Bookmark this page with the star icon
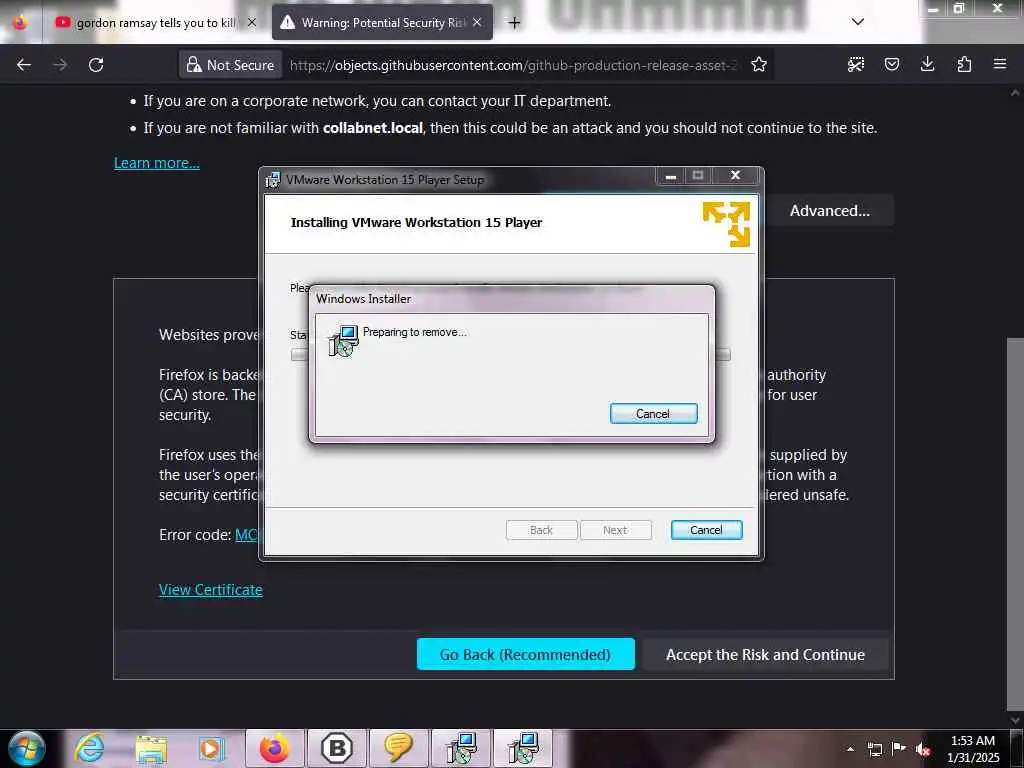Screen dimensions: 1024x768 coord(758,65)
